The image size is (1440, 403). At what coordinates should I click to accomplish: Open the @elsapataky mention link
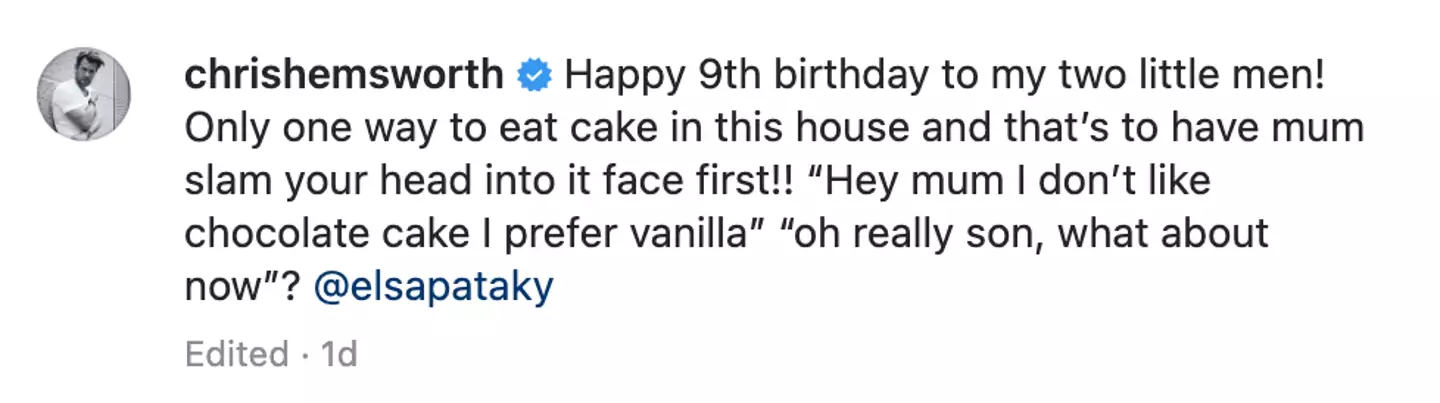pyautogui.click(x=433, y=288)
